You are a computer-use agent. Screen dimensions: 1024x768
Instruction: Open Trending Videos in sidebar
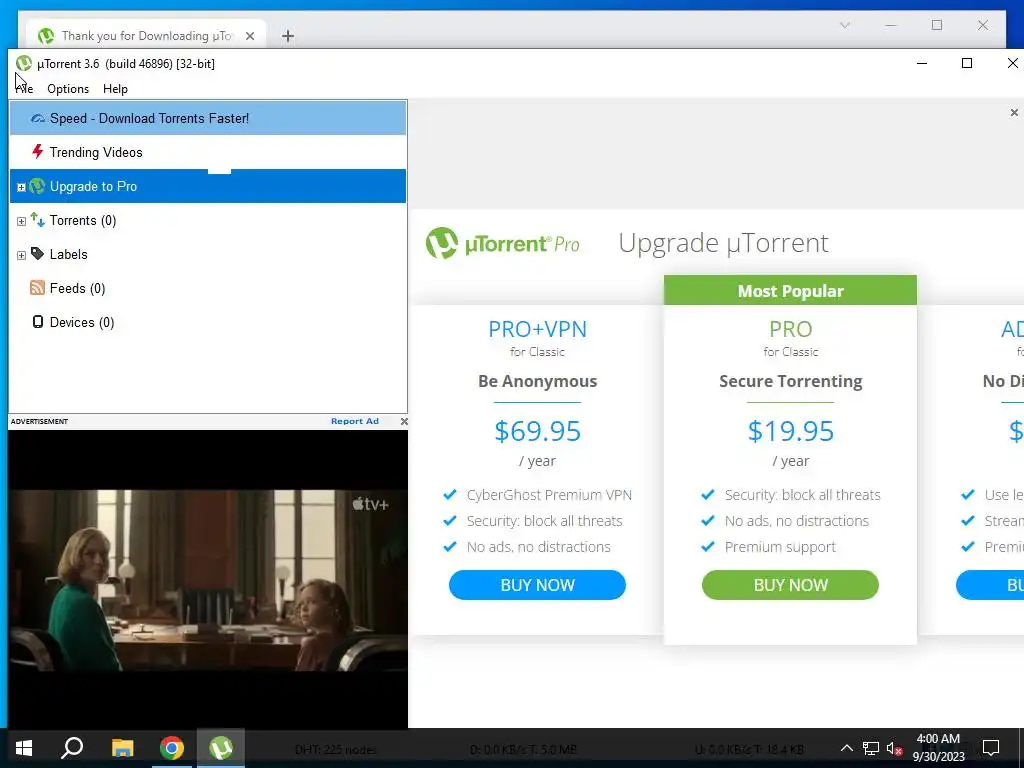(208, 152)
